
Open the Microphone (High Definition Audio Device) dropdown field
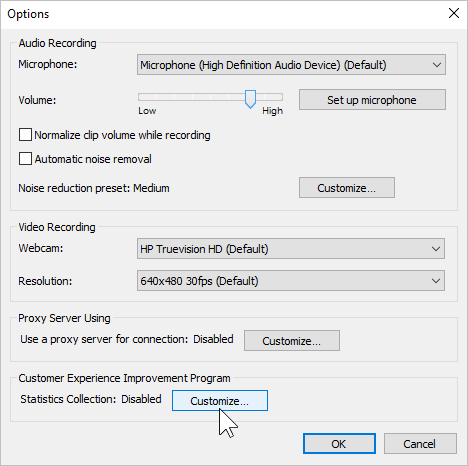point(291,65)
